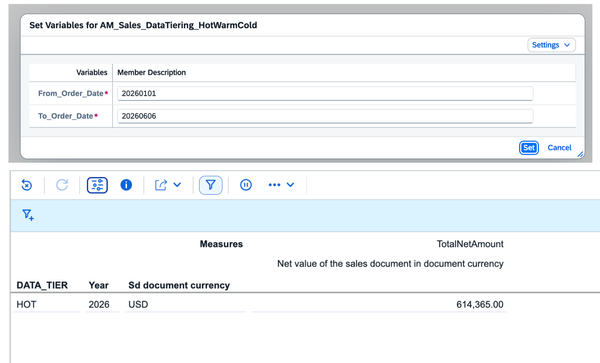Image resolution: width=600 pixels, height=363 pixels.
Task: Click the redo refresh icon
Action: click(x=62, y=185)
